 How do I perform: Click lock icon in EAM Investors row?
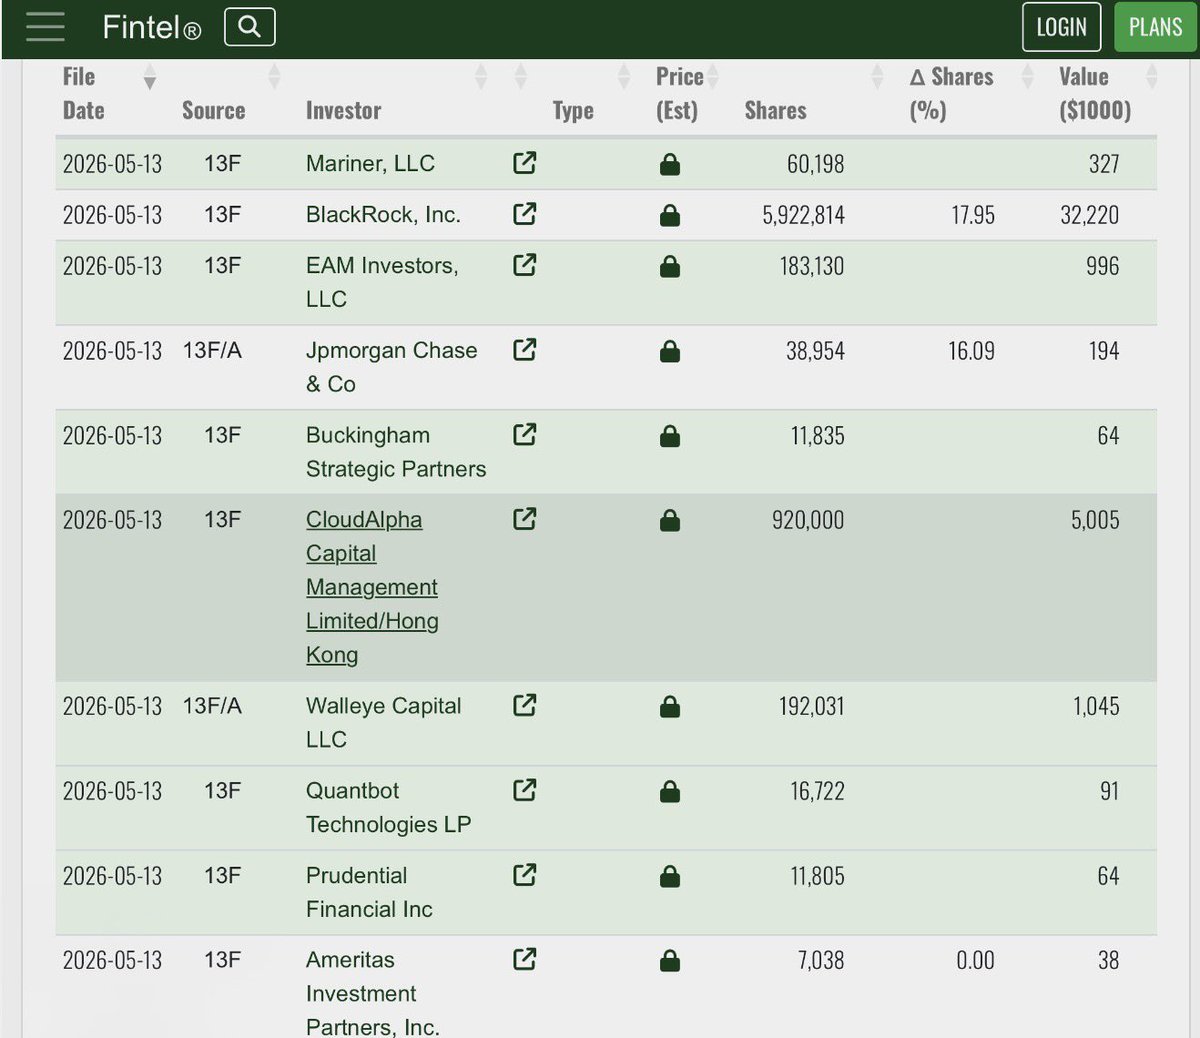pyautogui.click(x=670, y=266)
